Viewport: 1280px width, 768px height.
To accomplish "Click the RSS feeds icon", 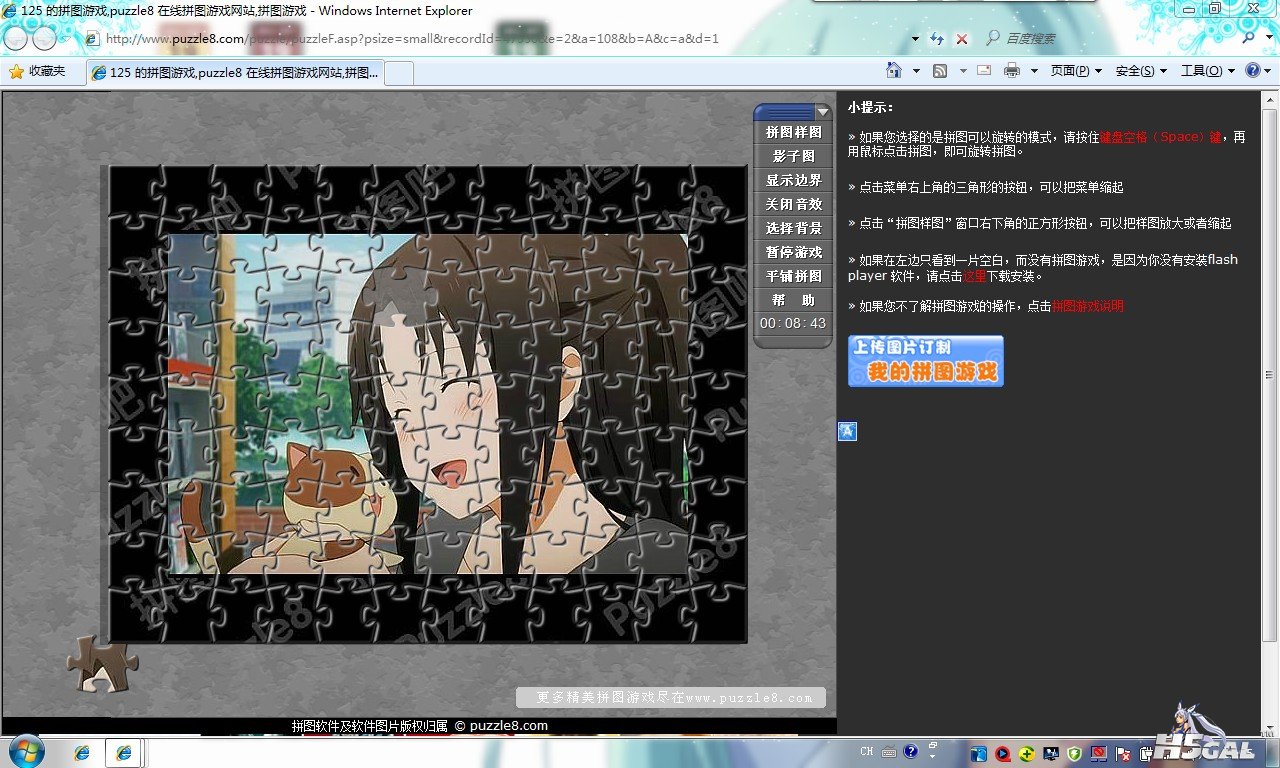I will point(940,70).
